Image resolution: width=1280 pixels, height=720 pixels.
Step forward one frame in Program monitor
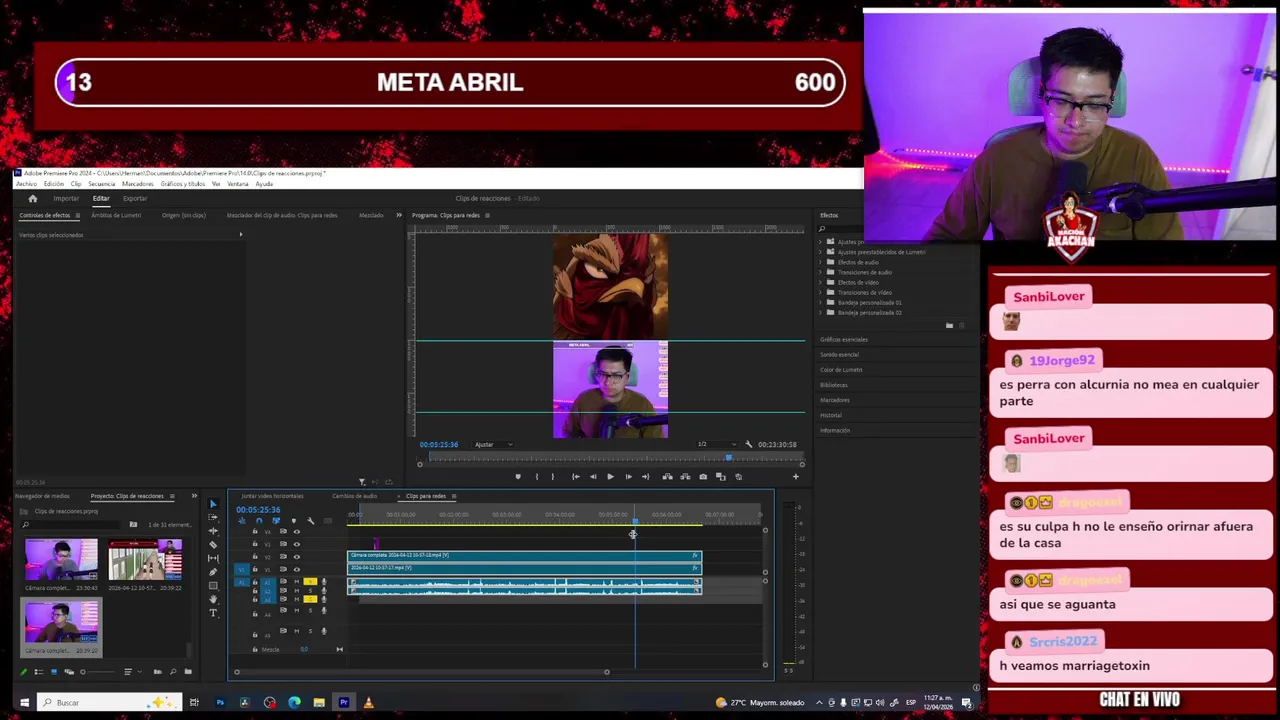tap(628, 477)
